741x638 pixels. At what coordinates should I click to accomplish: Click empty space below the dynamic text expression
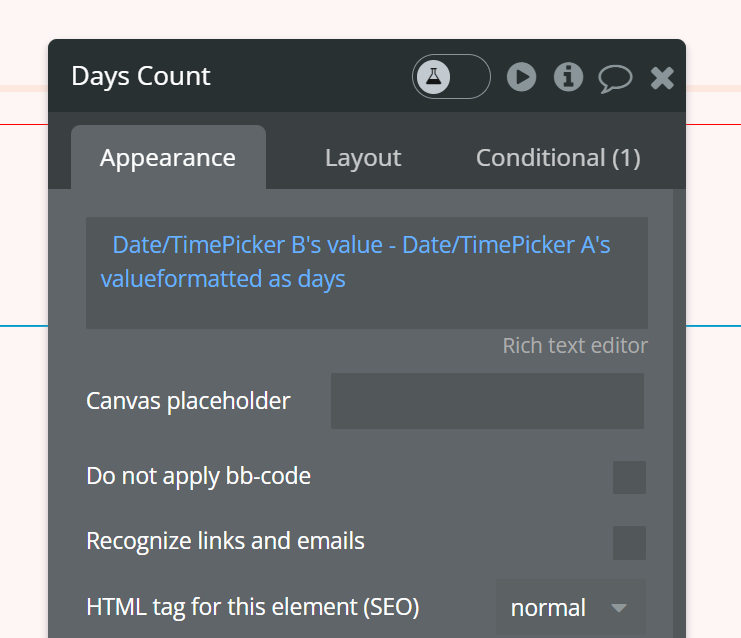[366, 311]
